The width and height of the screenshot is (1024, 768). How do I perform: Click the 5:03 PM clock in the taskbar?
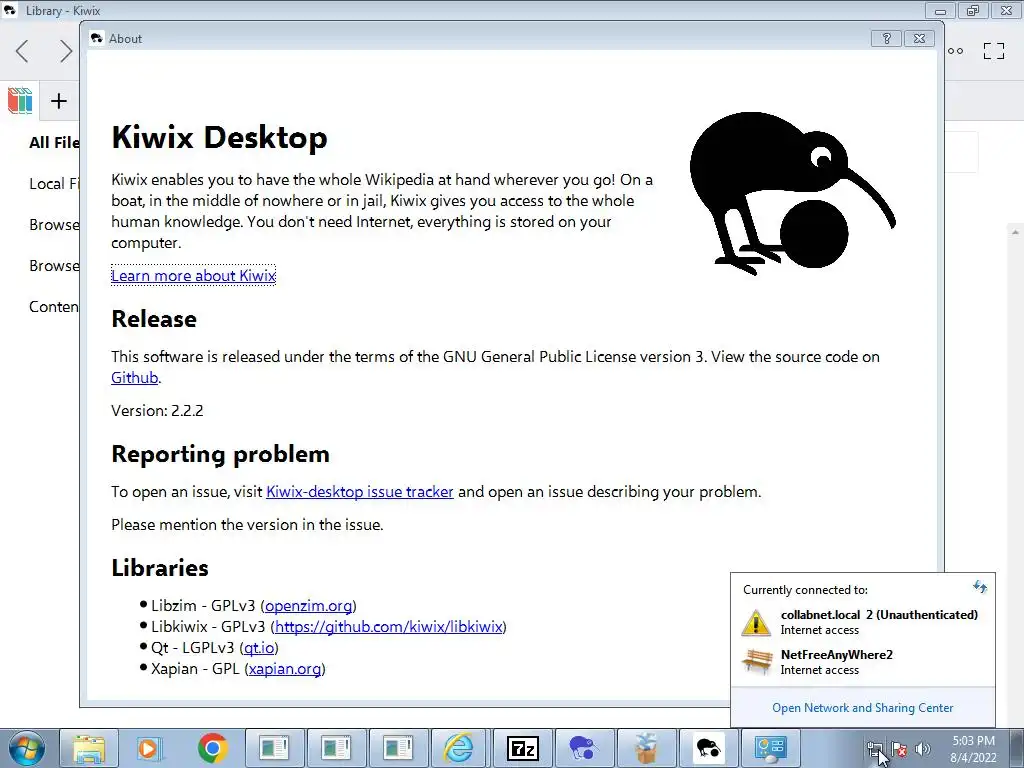973,741
